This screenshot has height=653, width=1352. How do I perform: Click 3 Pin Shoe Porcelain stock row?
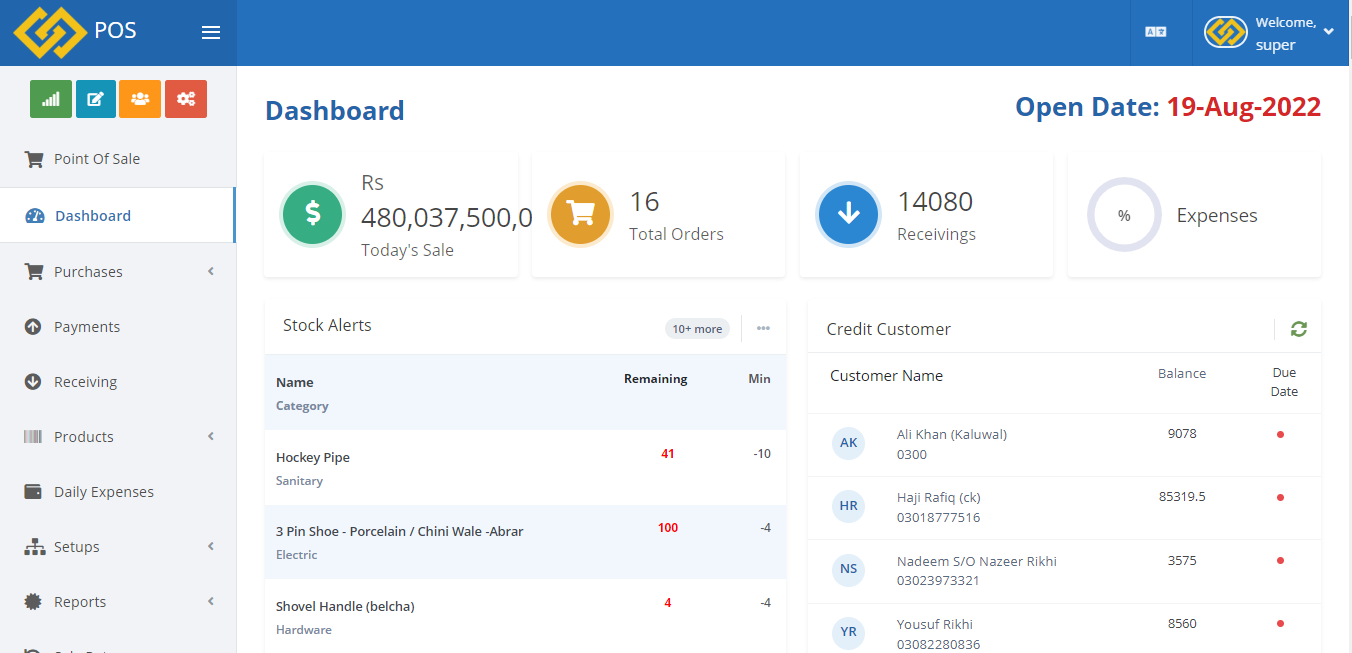click(x=525, y=542)
